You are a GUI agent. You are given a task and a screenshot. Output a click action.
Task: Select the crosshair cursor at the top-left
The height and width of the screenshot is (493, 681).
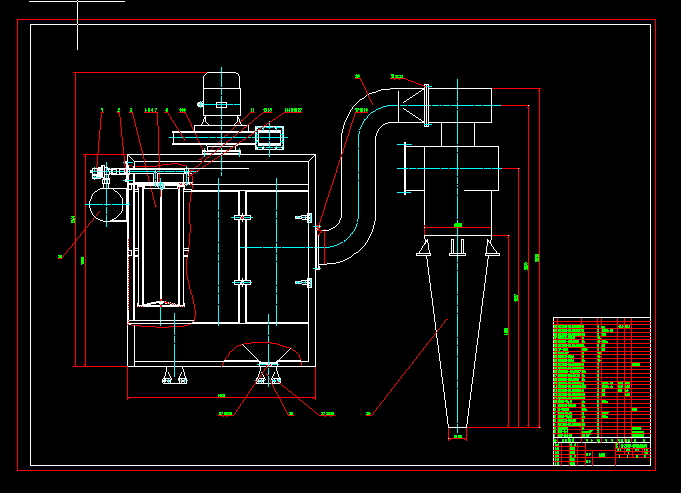point(78,2)
